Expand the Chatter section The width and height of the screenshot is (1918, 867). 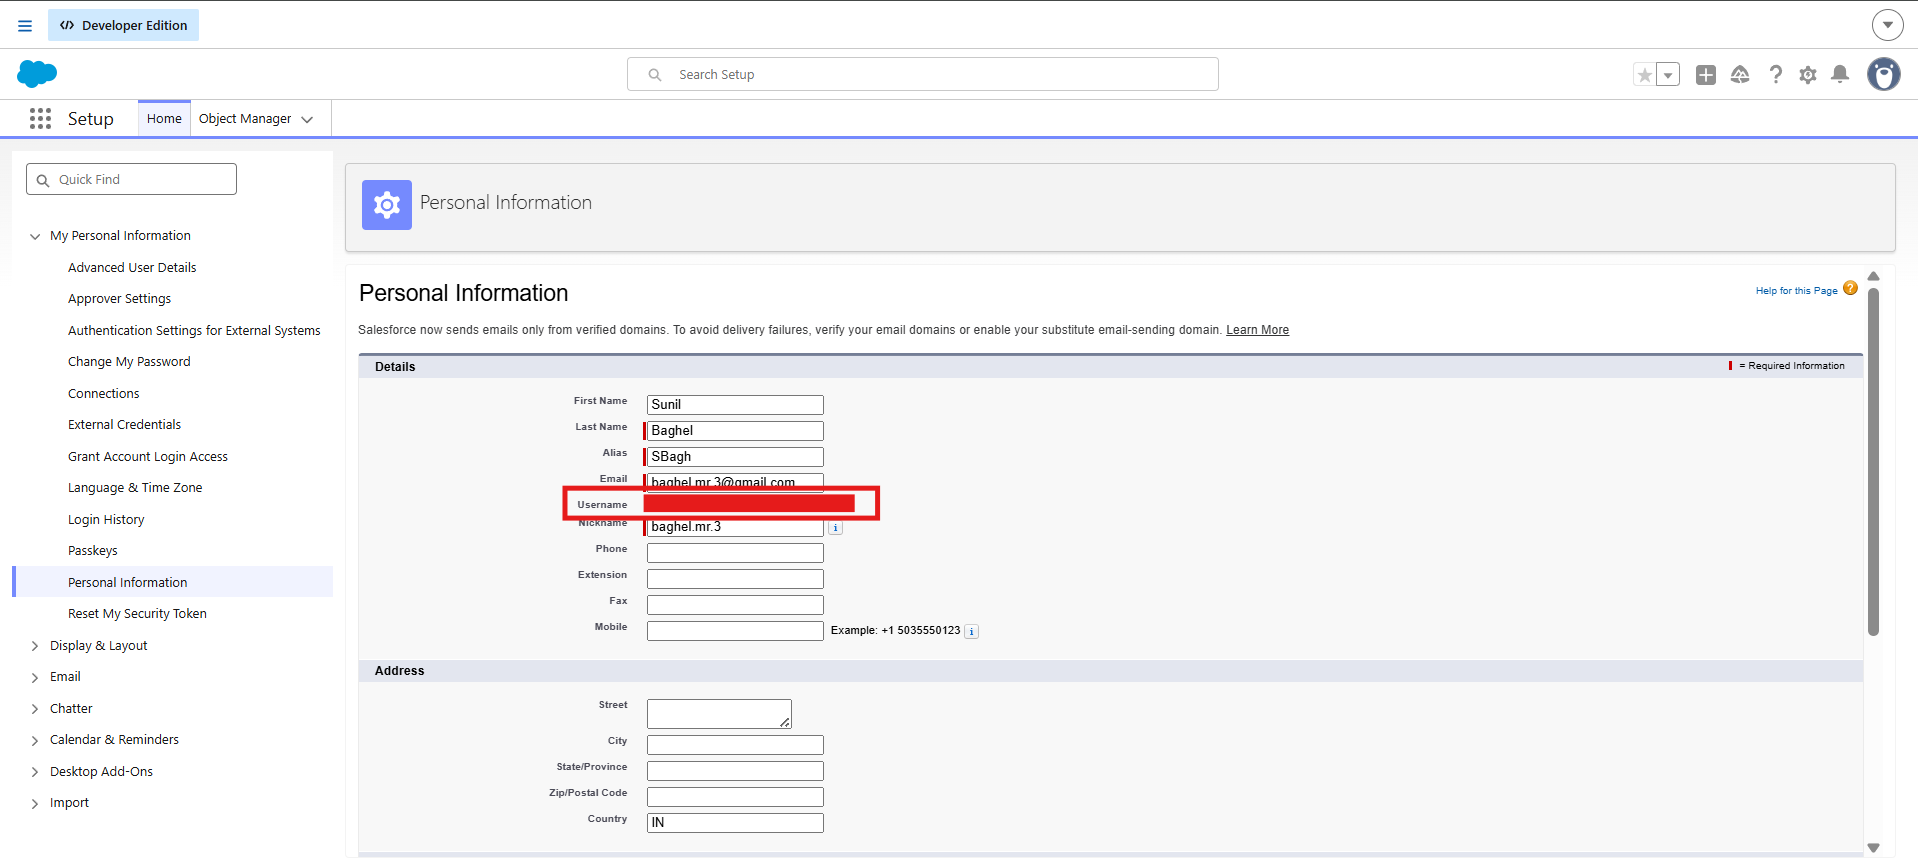[x=35, y=709]
